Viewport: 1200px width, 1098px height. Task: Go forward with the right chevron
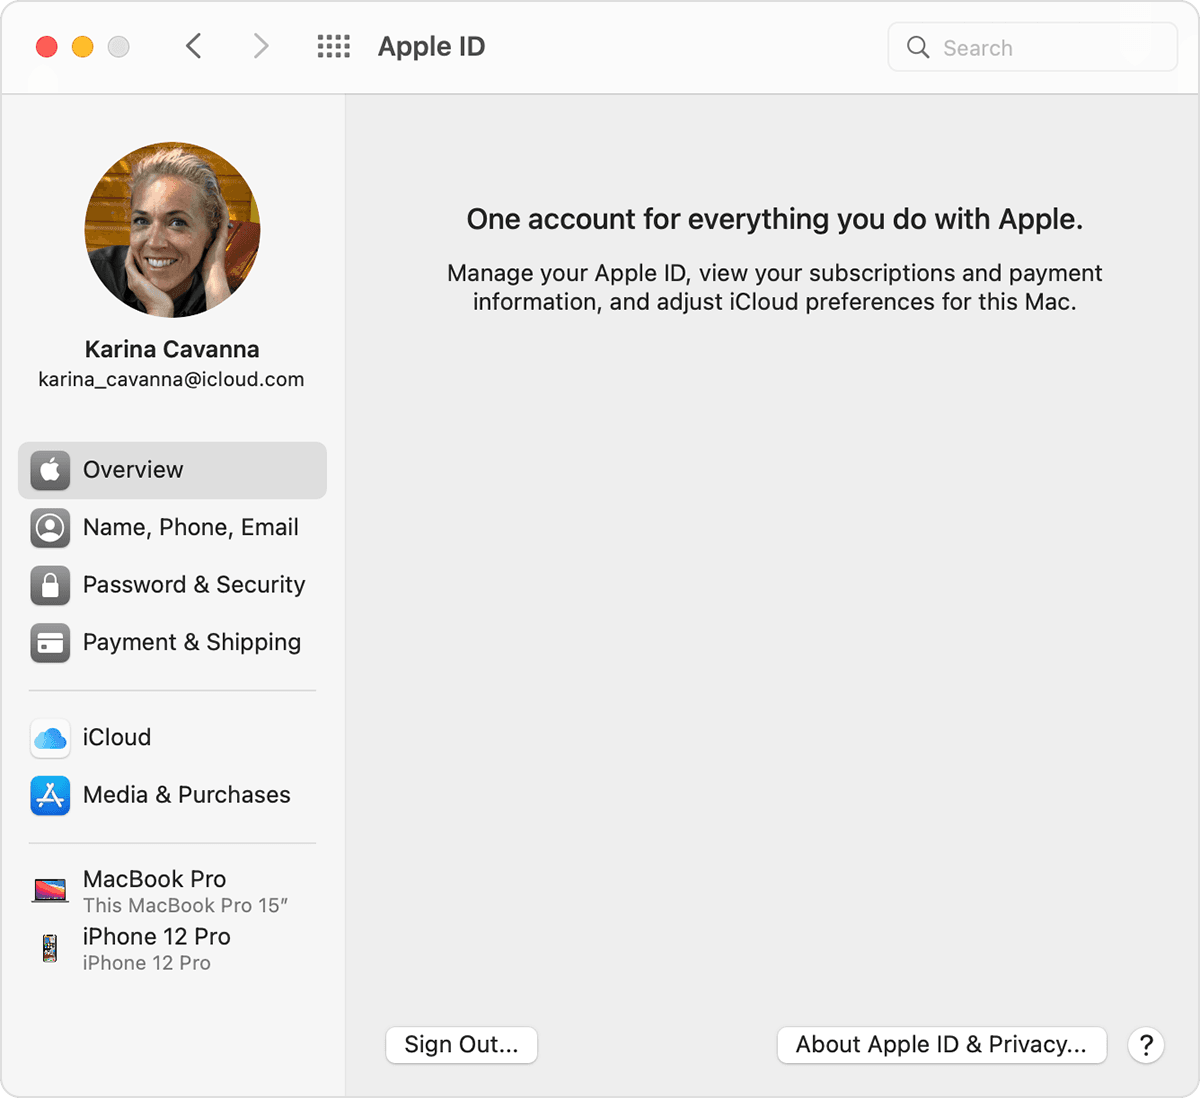pos(261,46)
